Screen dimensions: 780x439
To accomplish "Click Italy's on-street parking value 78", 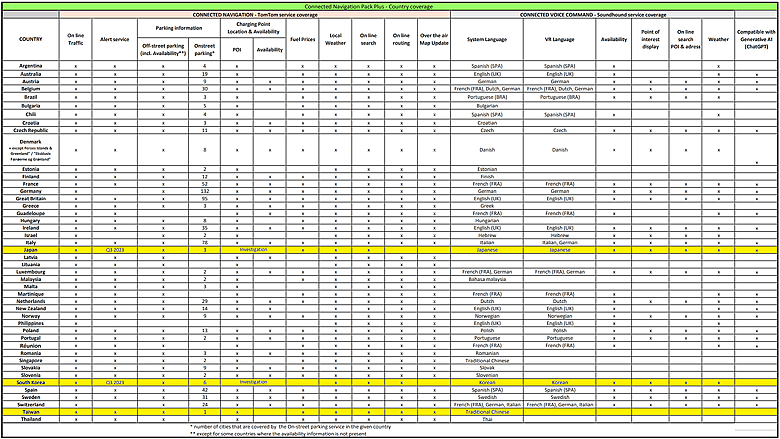I will point(204,243).
